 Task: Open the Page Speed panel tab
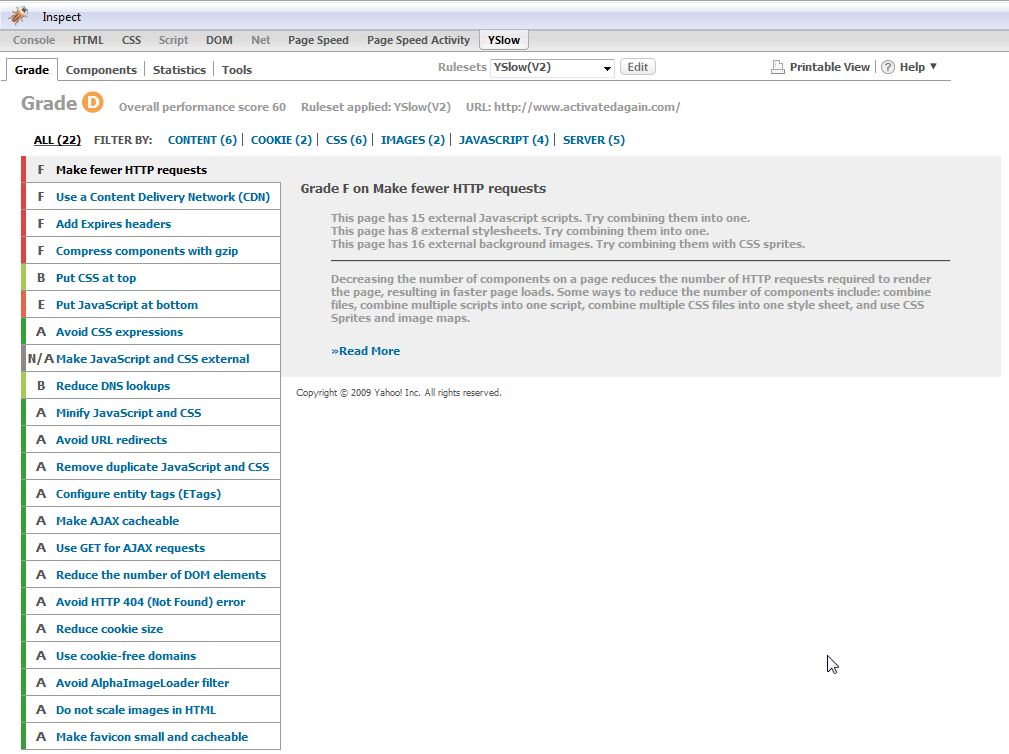click(x=318, y=40)
